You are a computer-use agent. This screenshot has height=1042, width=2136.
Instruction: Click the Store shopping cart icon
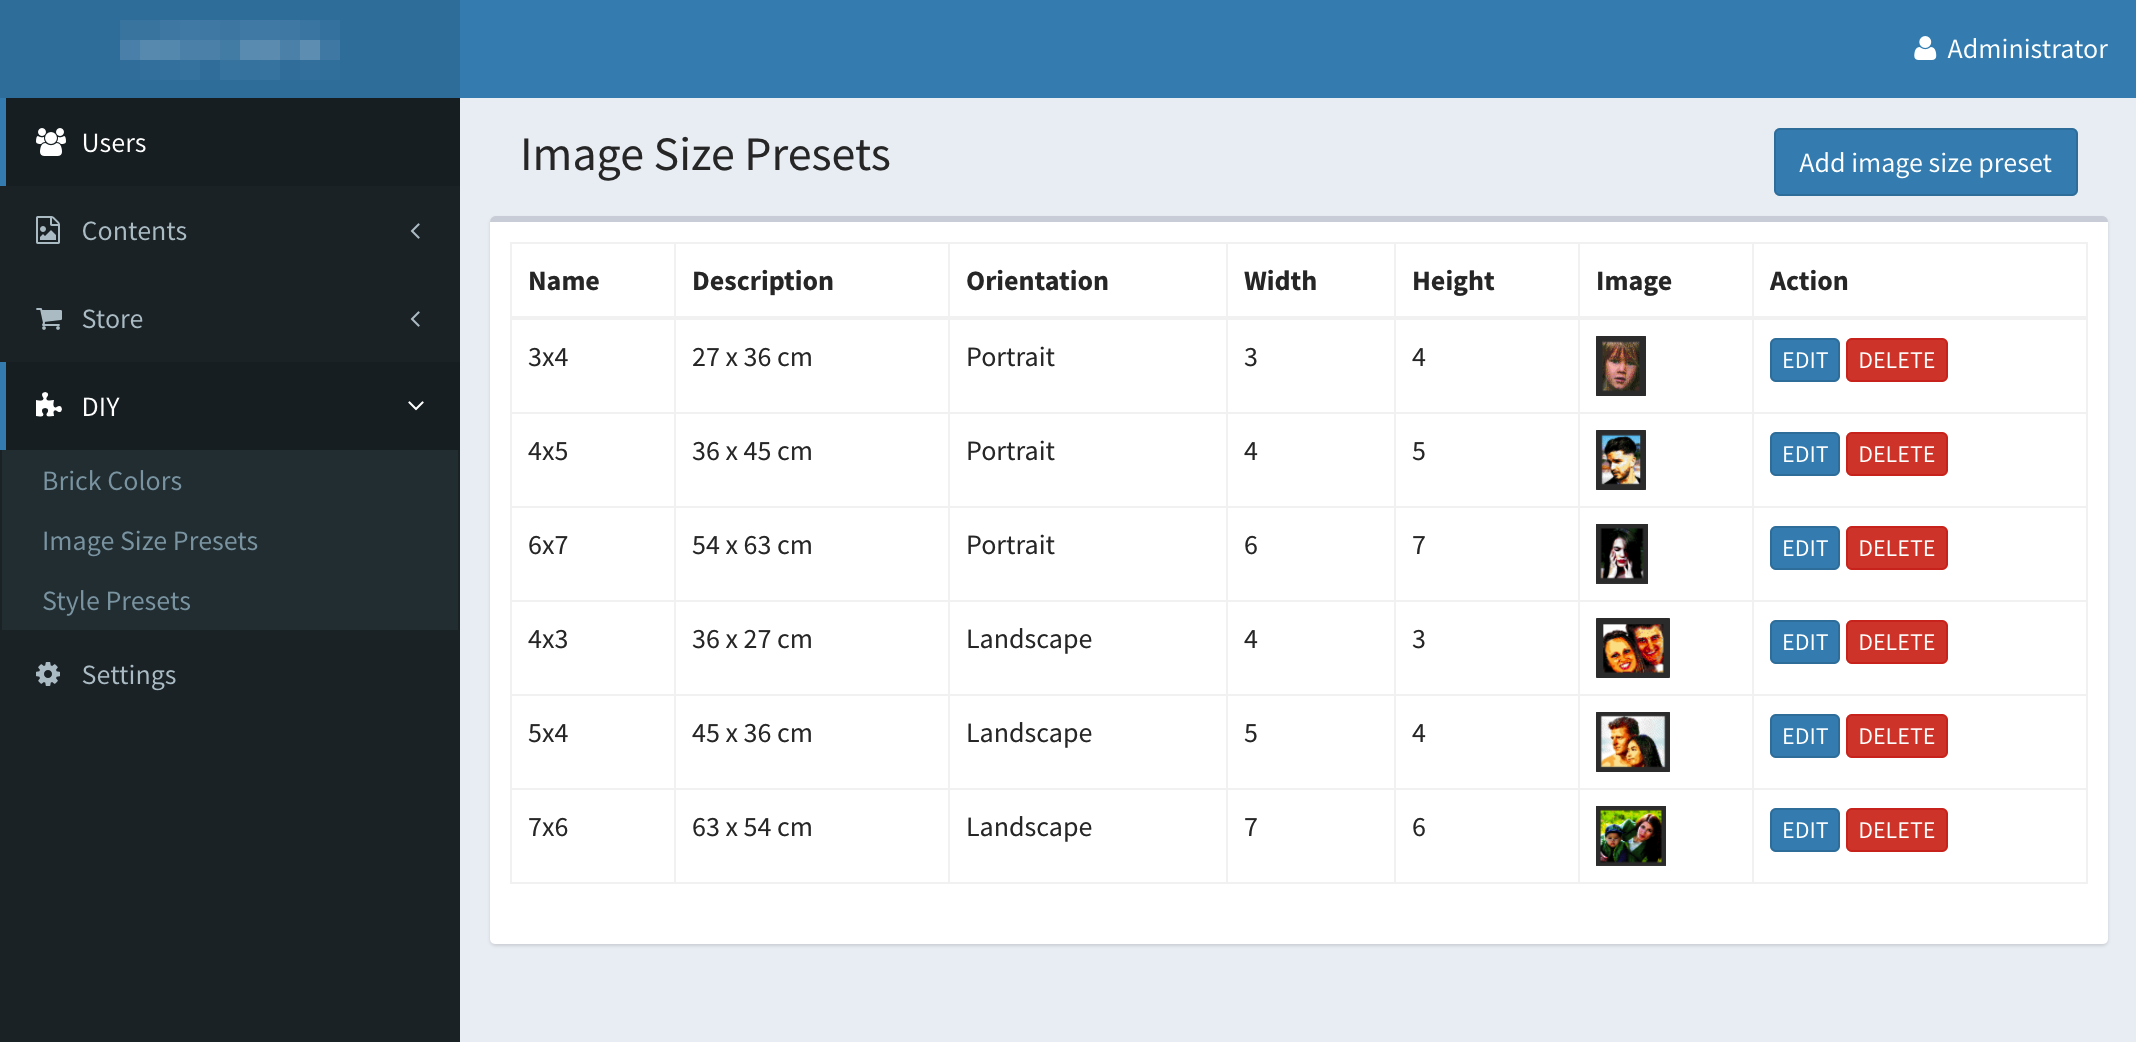pos(49,318)
